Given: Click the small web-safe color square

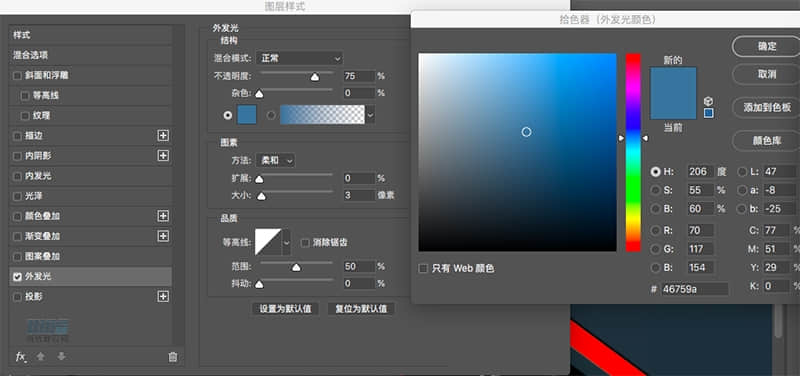Looking at the screenshot, I should click(x=708, y=113).
